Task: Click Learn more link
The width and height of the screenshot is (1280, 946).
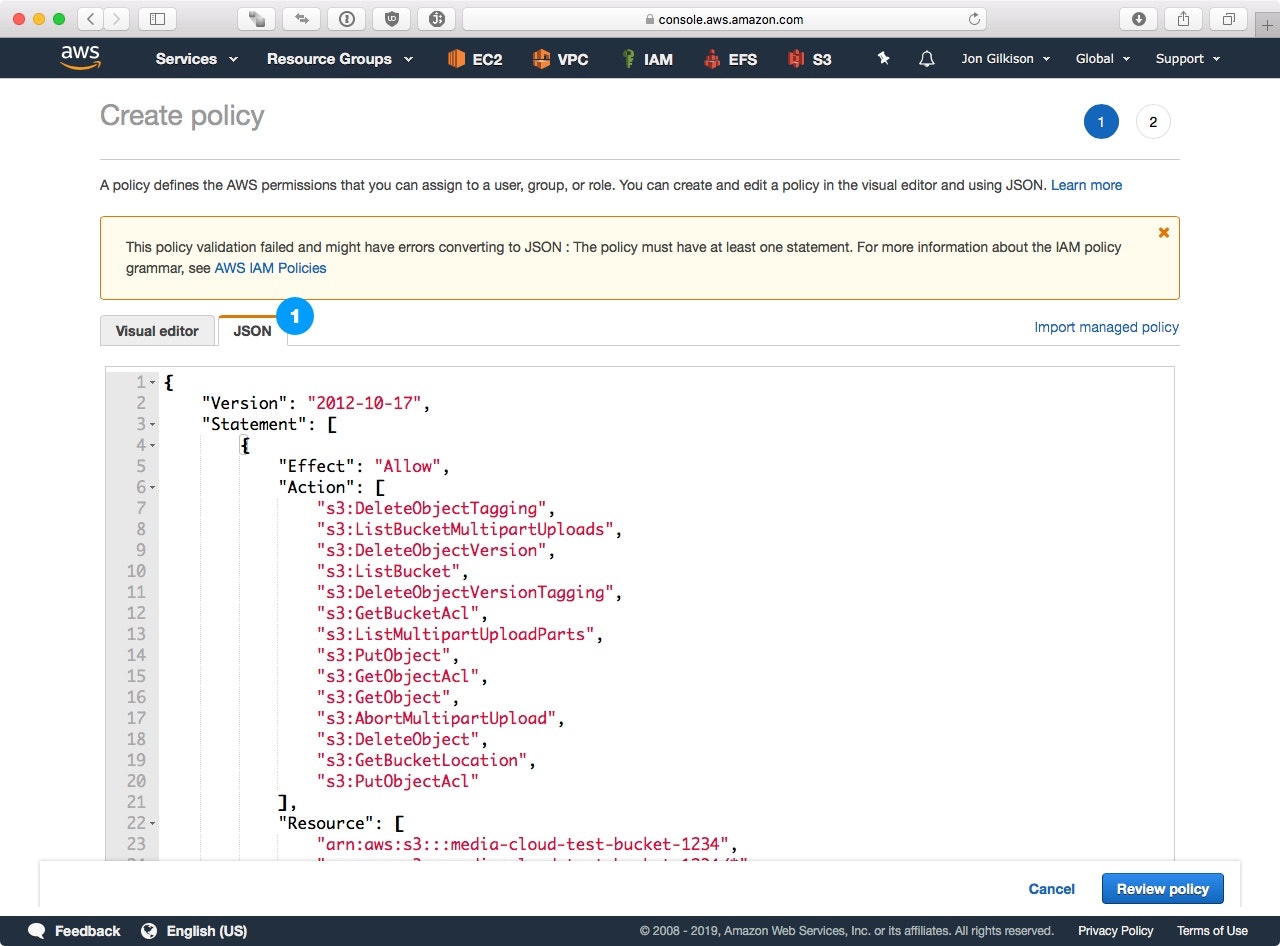Action: [x=1086, y=185]
